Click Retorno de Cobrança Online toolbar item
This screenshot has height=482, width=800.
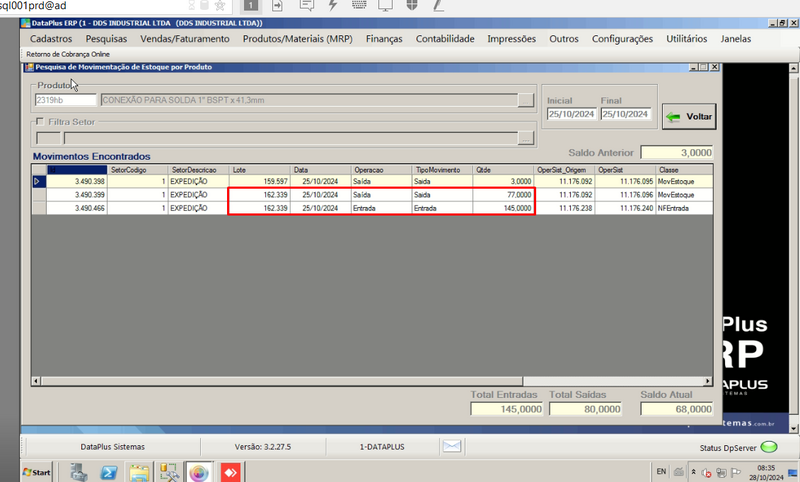tap(68, 54)
